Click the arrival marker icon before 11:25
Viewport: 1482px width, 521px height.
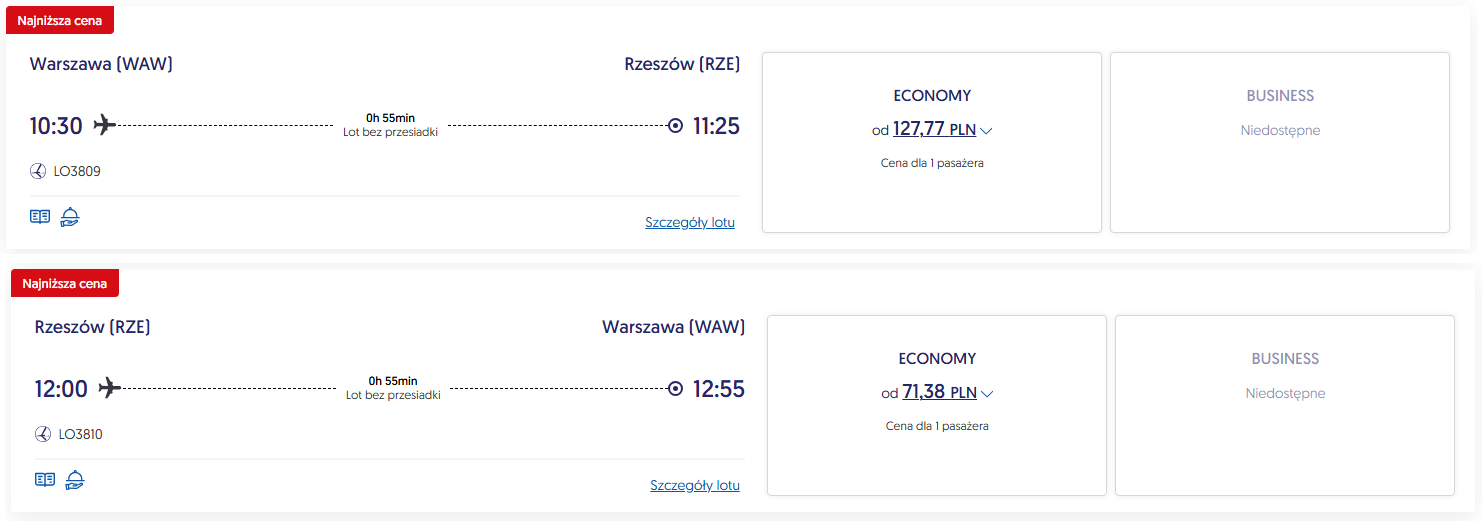click(x=675, y=126)
